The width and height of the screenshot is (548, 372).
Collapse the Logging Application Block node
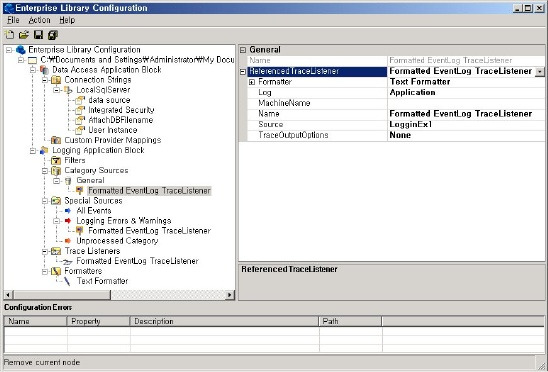point(33,151)
